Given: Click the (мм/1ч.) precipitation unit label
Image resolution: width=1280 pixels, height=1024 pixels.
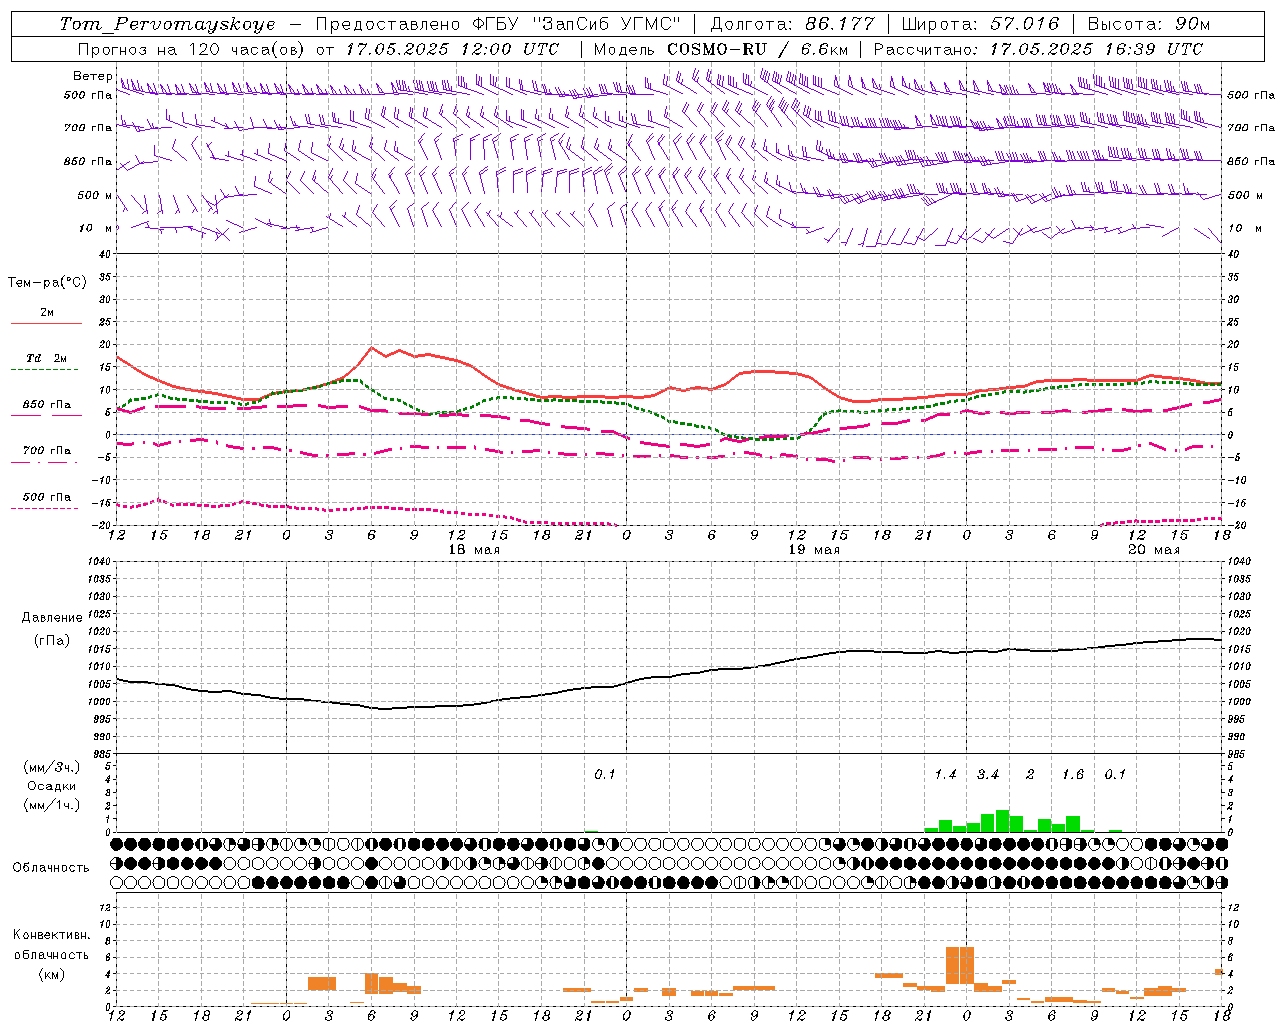Looking at the screenshot, I should point(52,805).
